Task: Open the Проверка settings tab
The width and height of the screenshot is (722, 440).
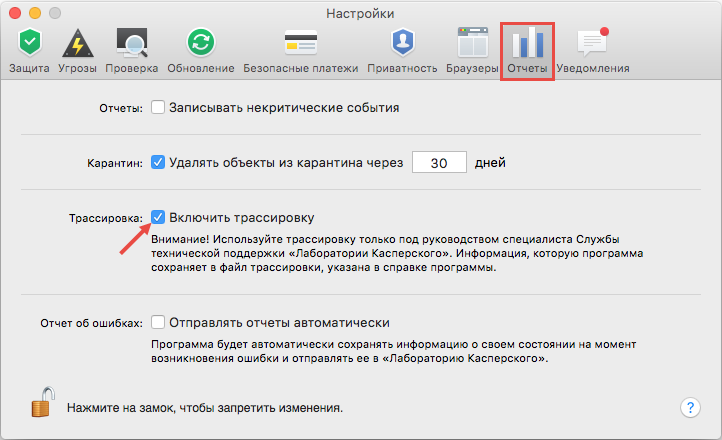Action: [x=132, y=51]
